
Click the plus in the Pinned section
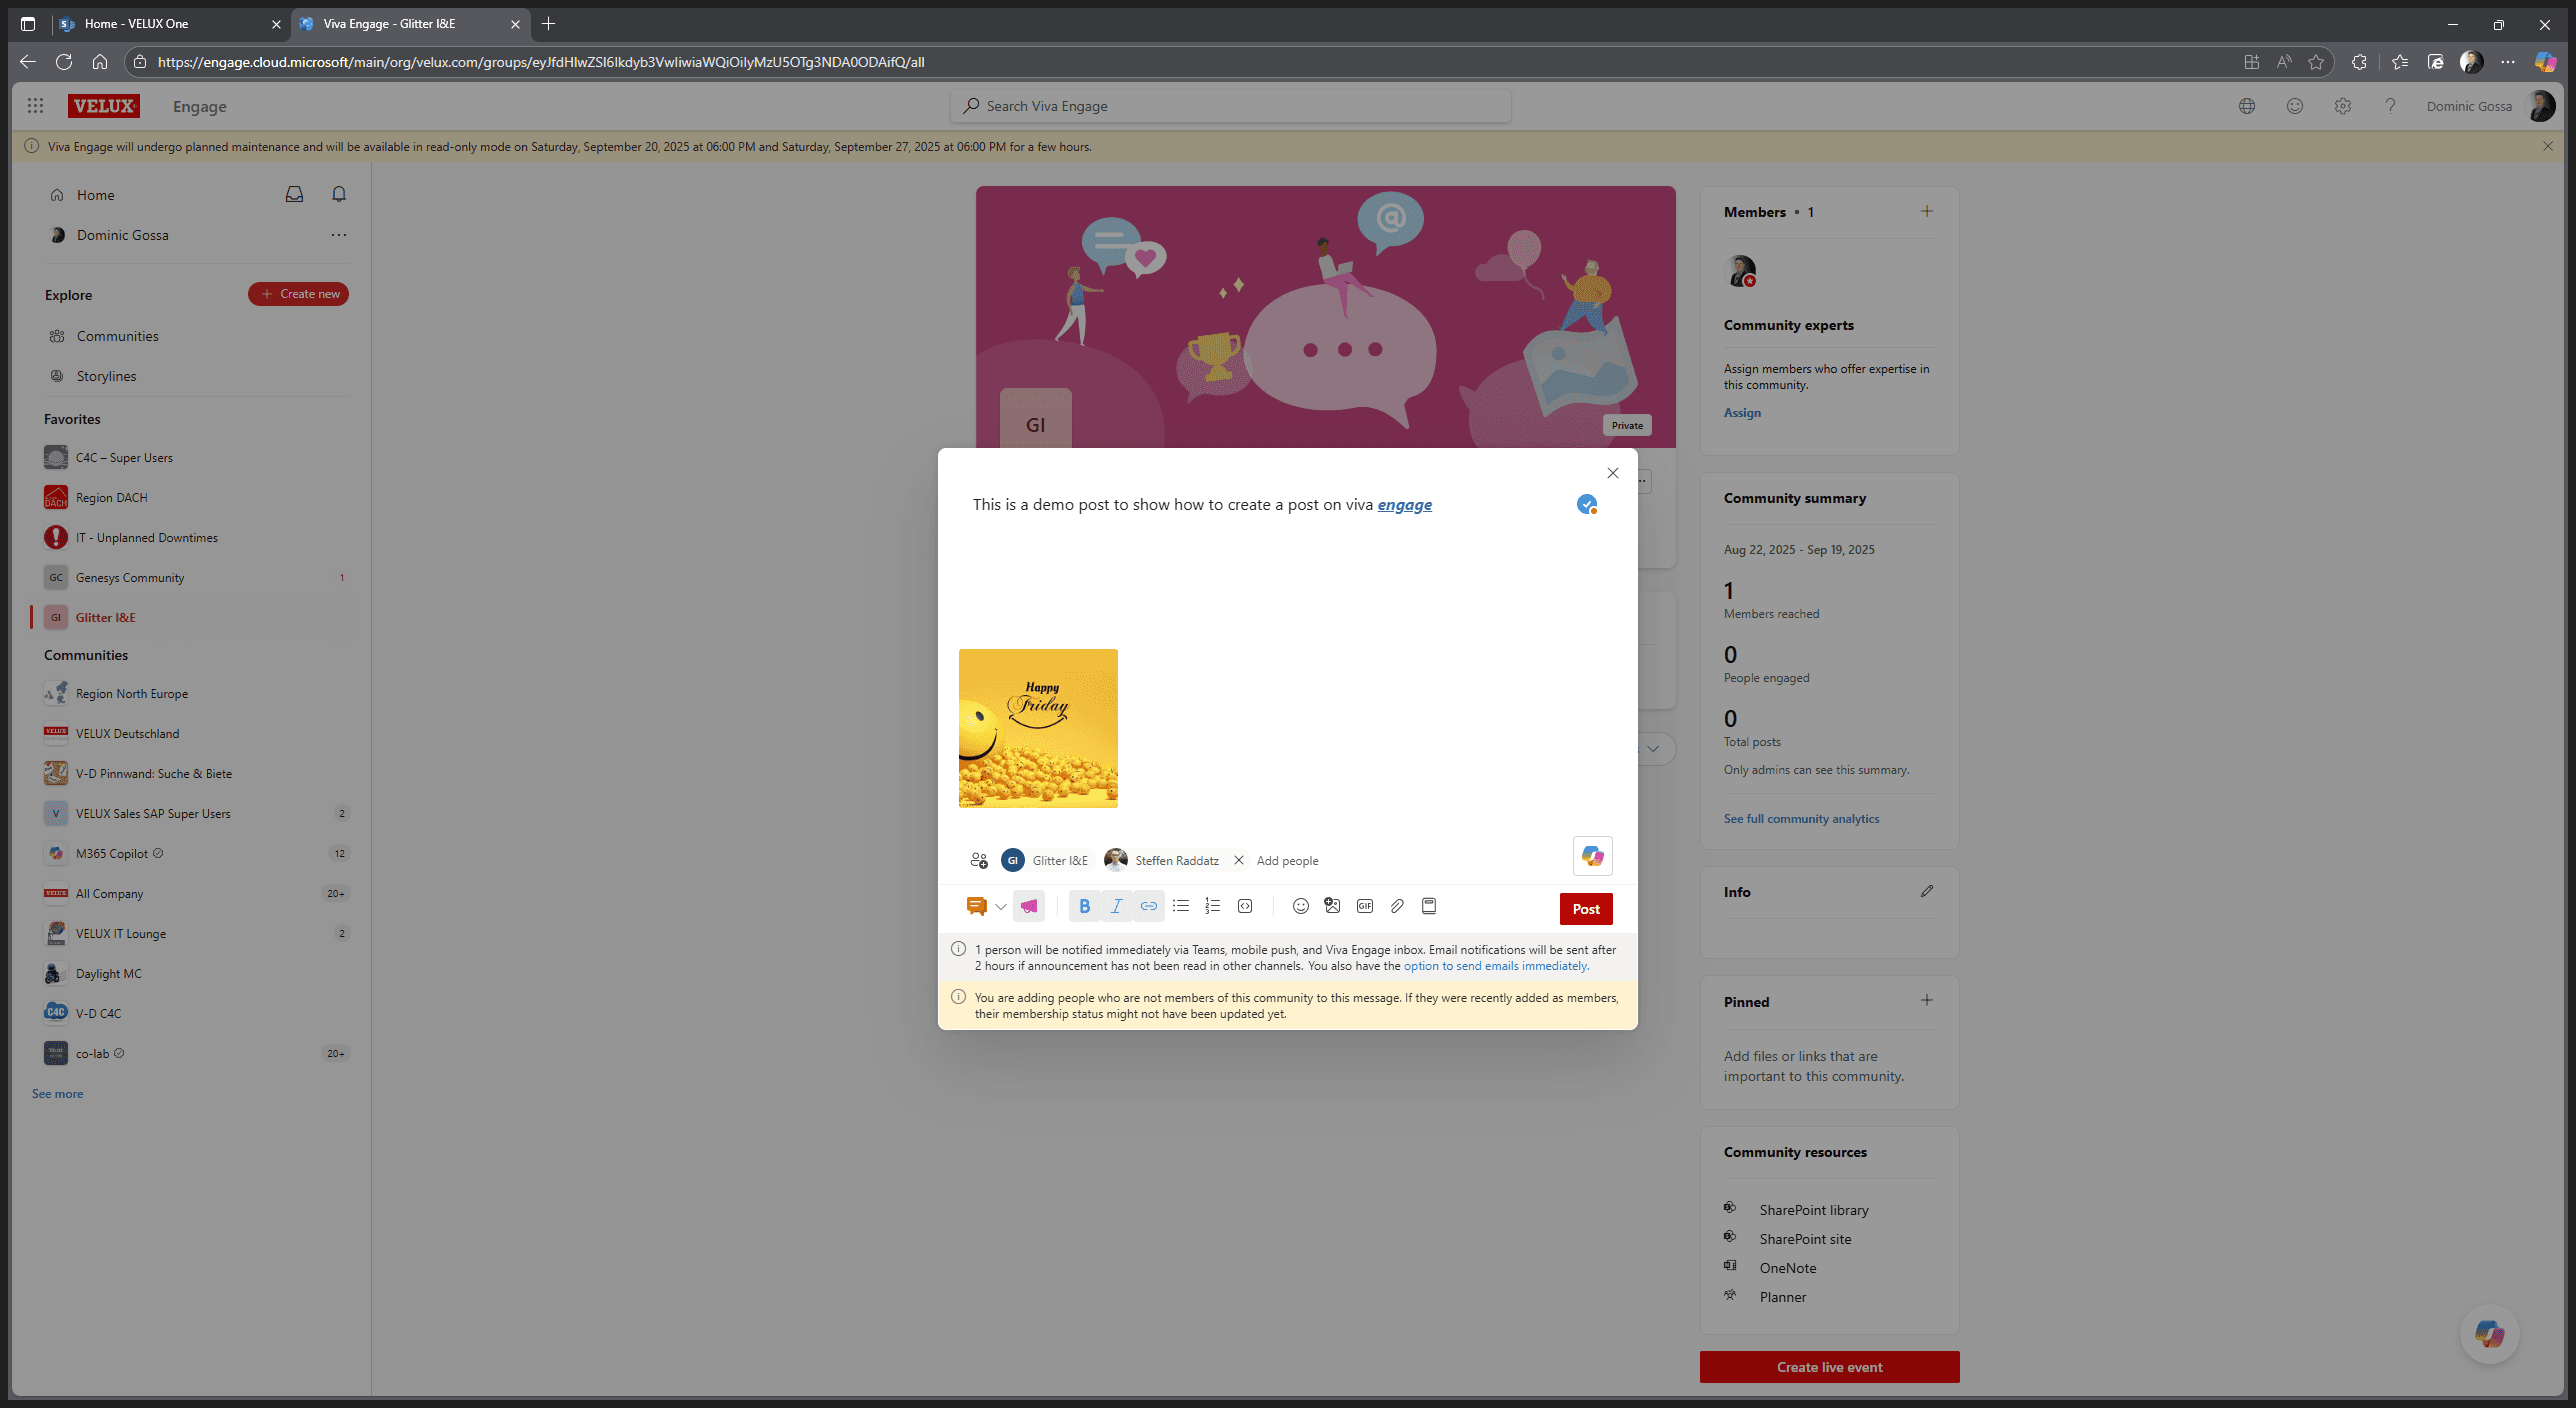[1927, 1000]
